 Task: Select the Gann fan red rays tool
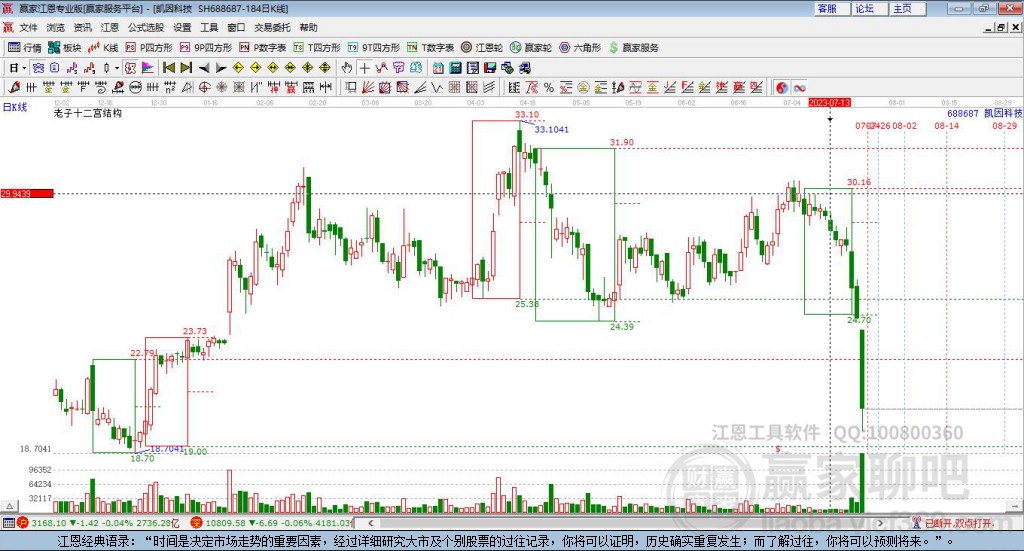click(x=368, y=87)
